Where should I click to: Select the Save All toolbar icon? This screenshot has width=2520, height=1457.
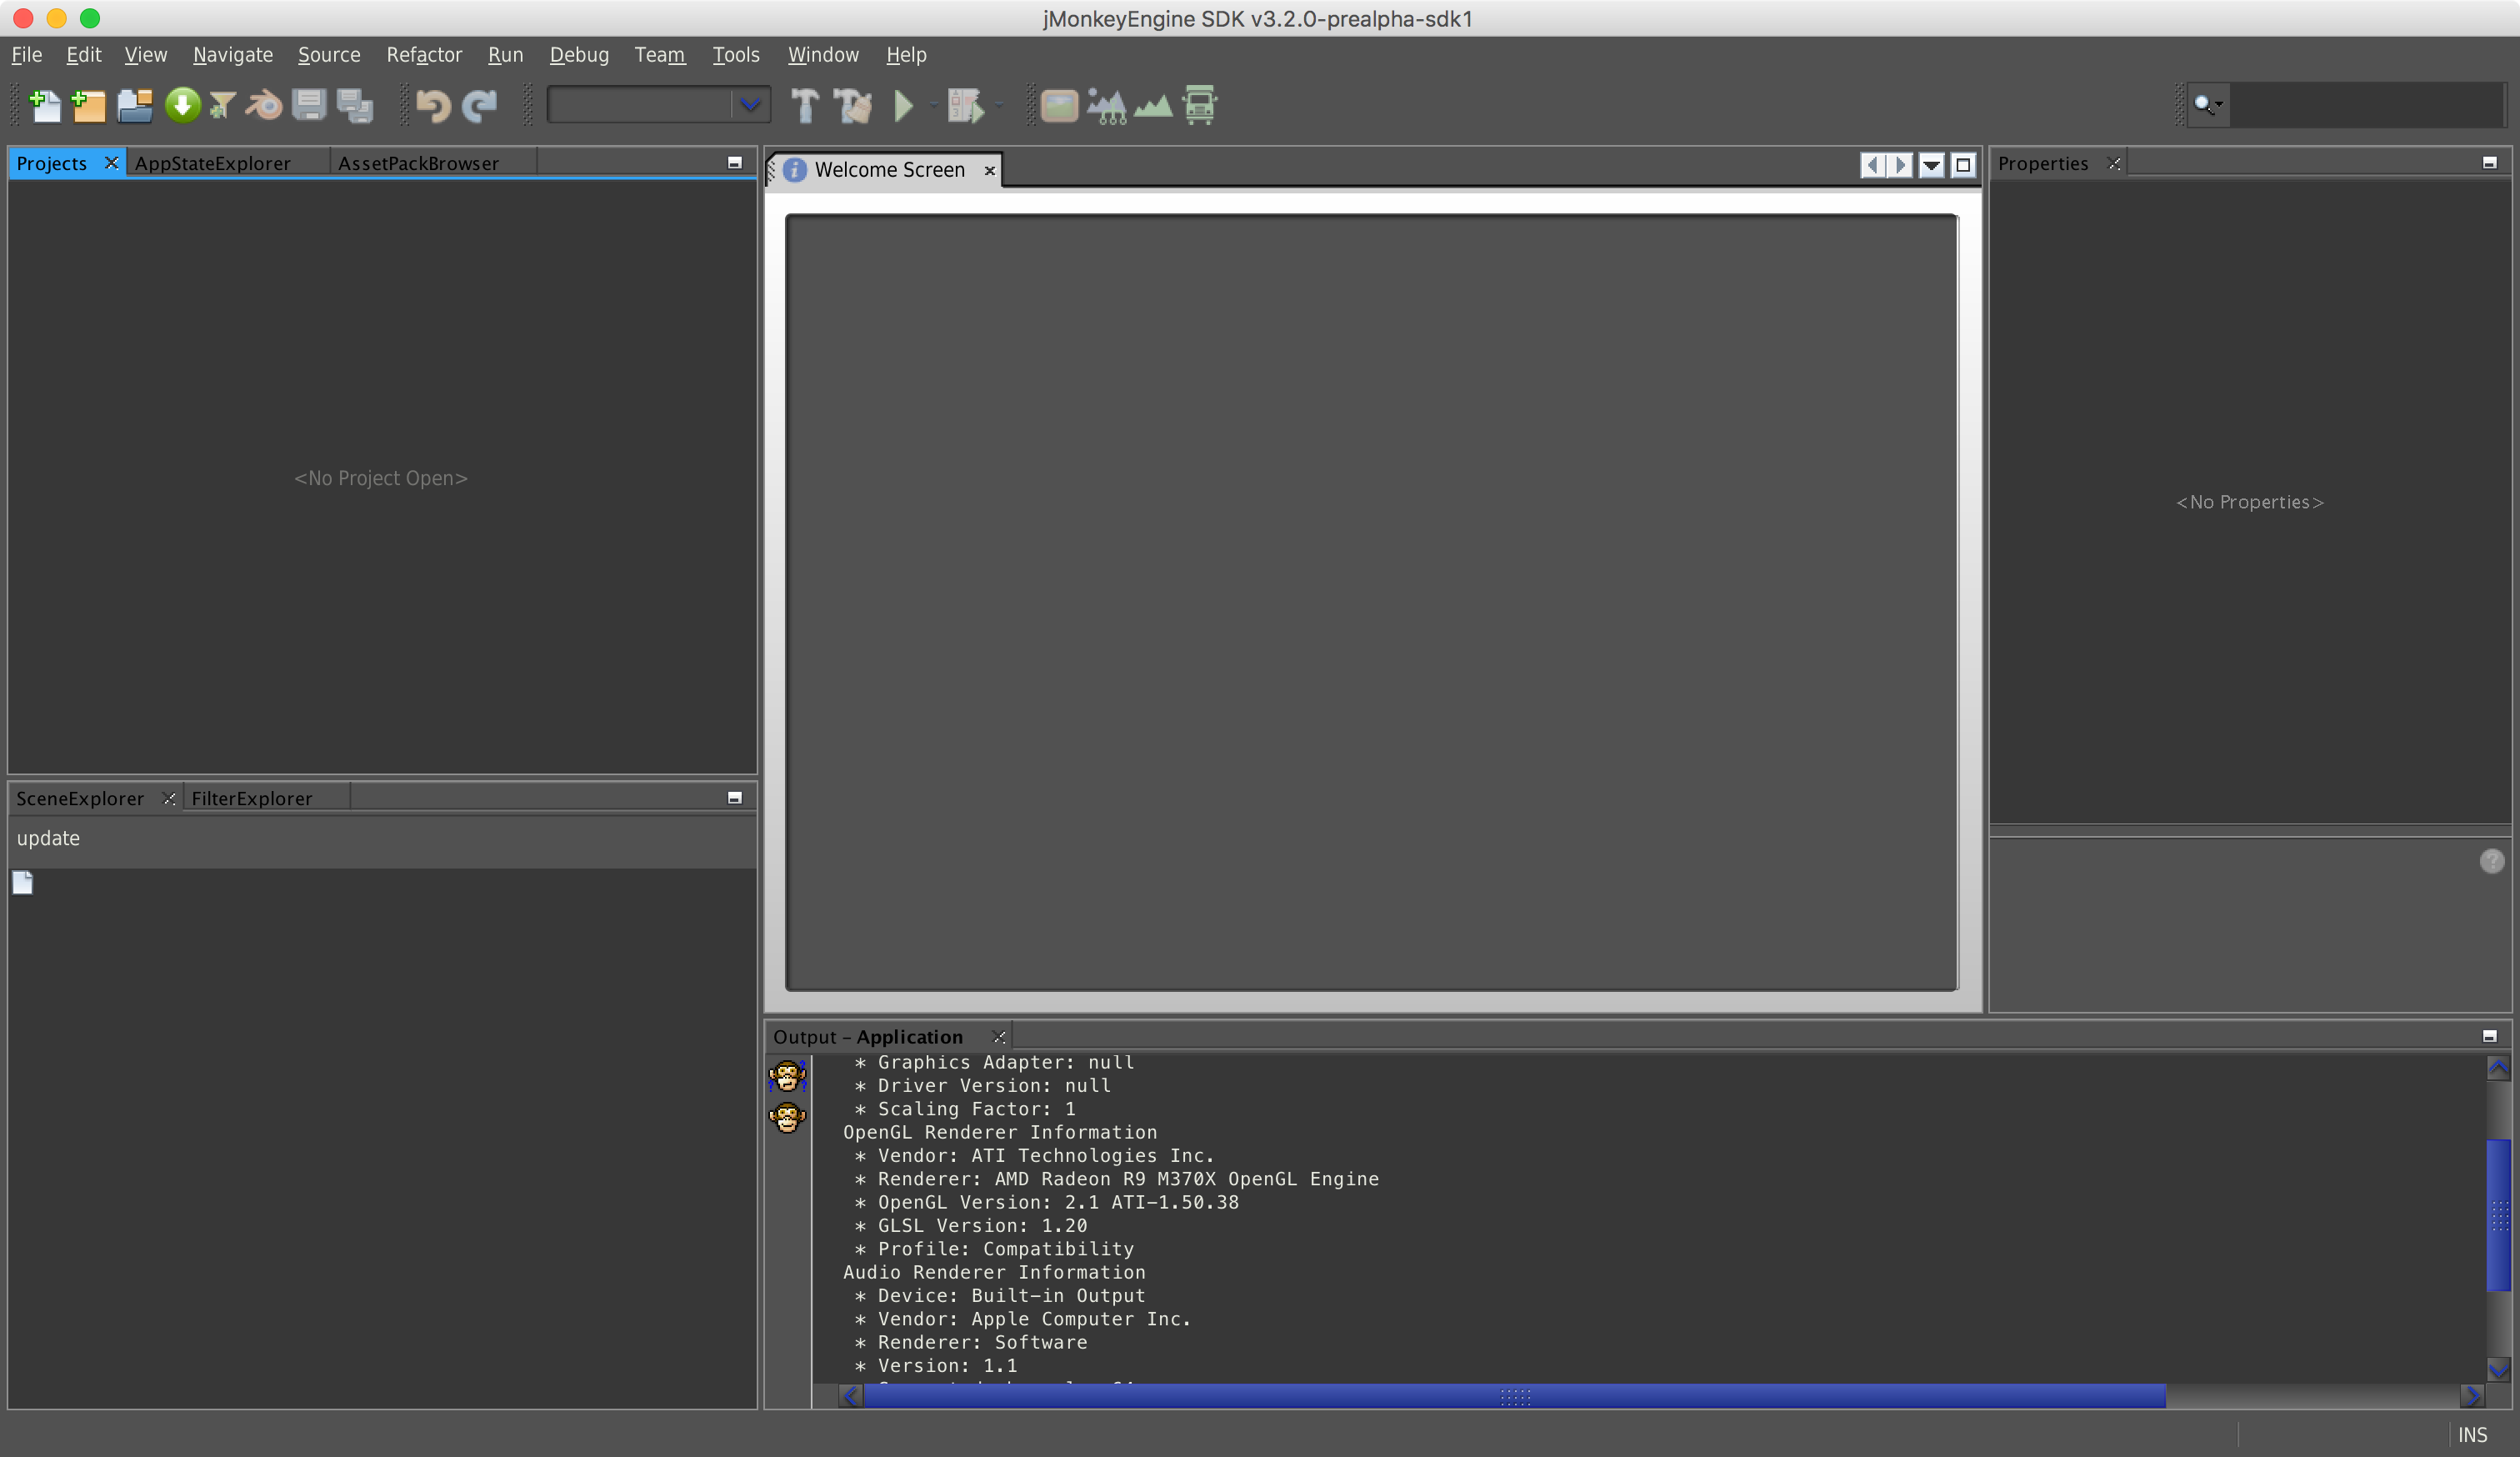355,105
